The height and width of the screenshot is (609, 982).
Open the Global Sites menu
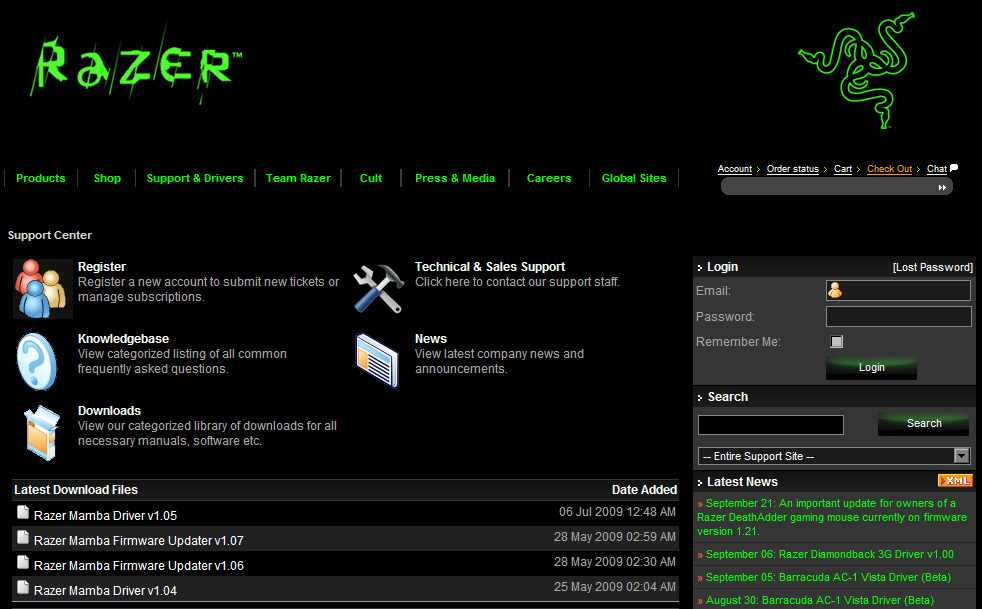click(x=634, y=178)
